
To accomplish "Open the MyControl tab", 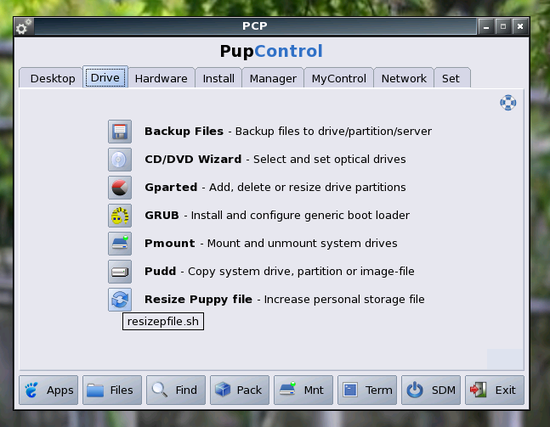I will [339, 78].
